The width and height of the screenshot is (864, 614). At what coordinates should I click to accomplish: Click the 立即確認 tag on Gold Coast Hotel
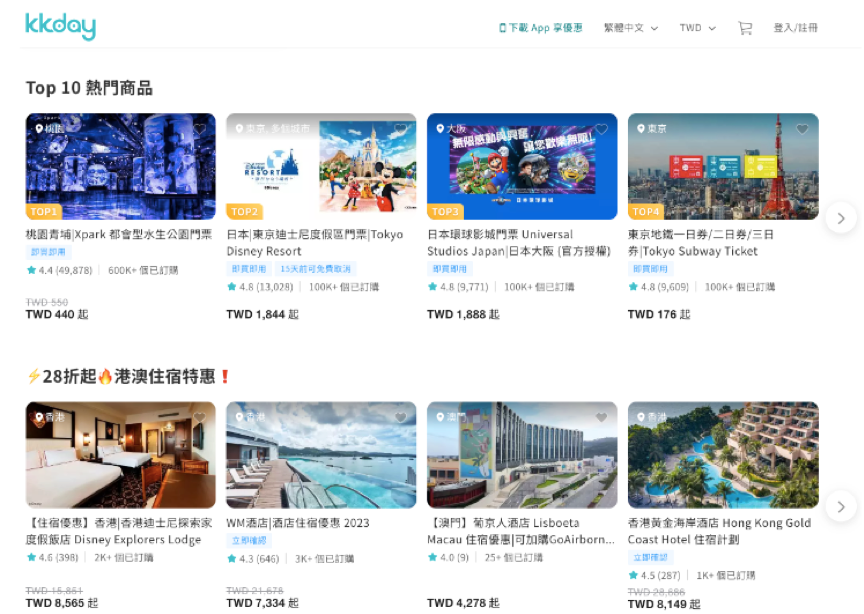tap(650, 558)
